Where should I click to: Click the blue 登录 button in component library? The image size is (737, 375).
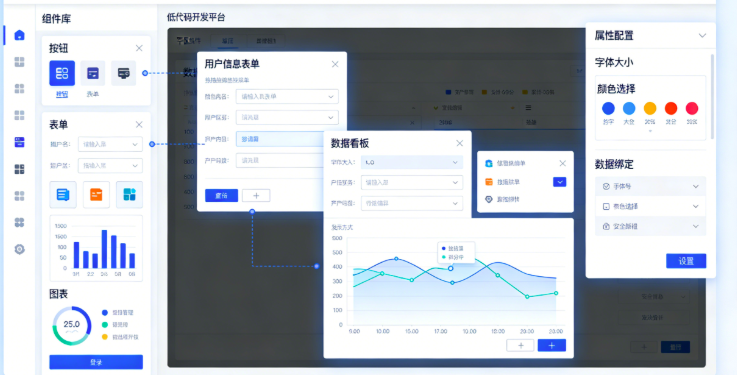pyautogui.click(x=96, y=362)
